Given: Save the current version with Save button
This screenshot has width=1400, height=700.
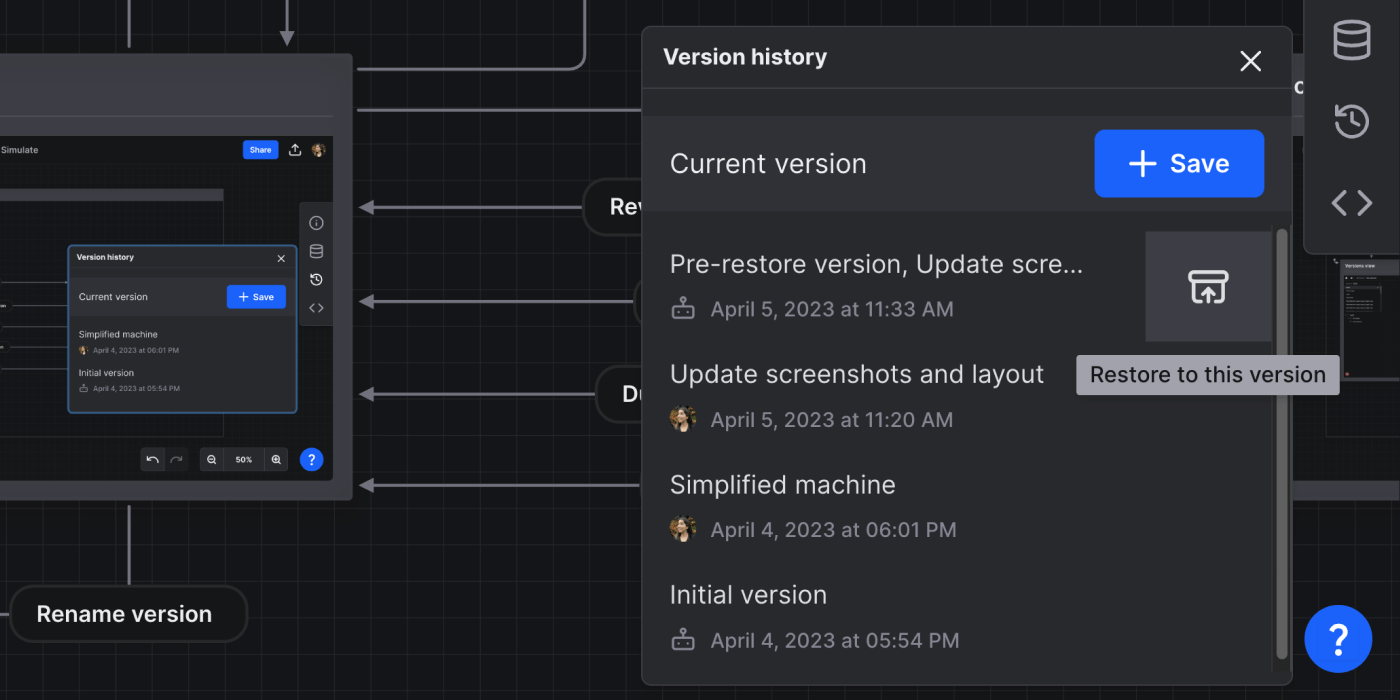Looking at the screenshot, I should 1179,164.
